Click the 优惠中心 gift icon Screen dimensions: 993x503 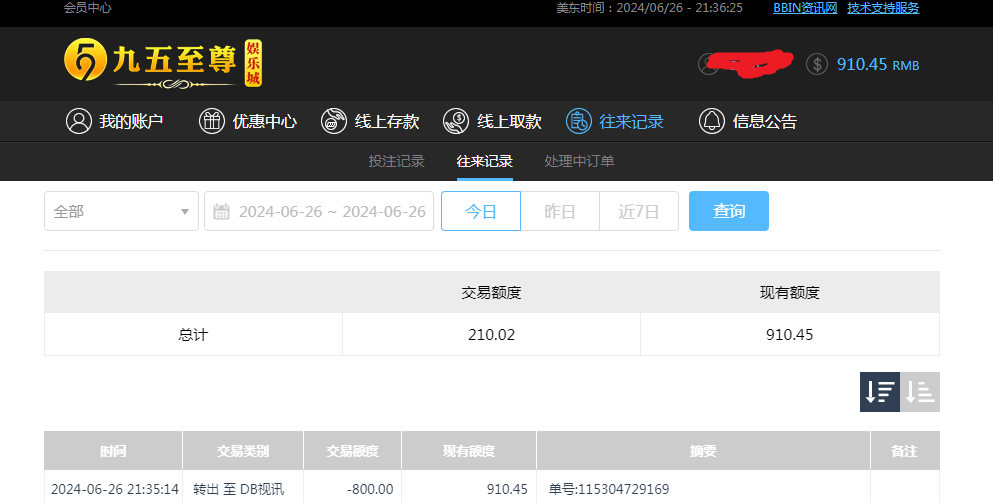point(212,122)
